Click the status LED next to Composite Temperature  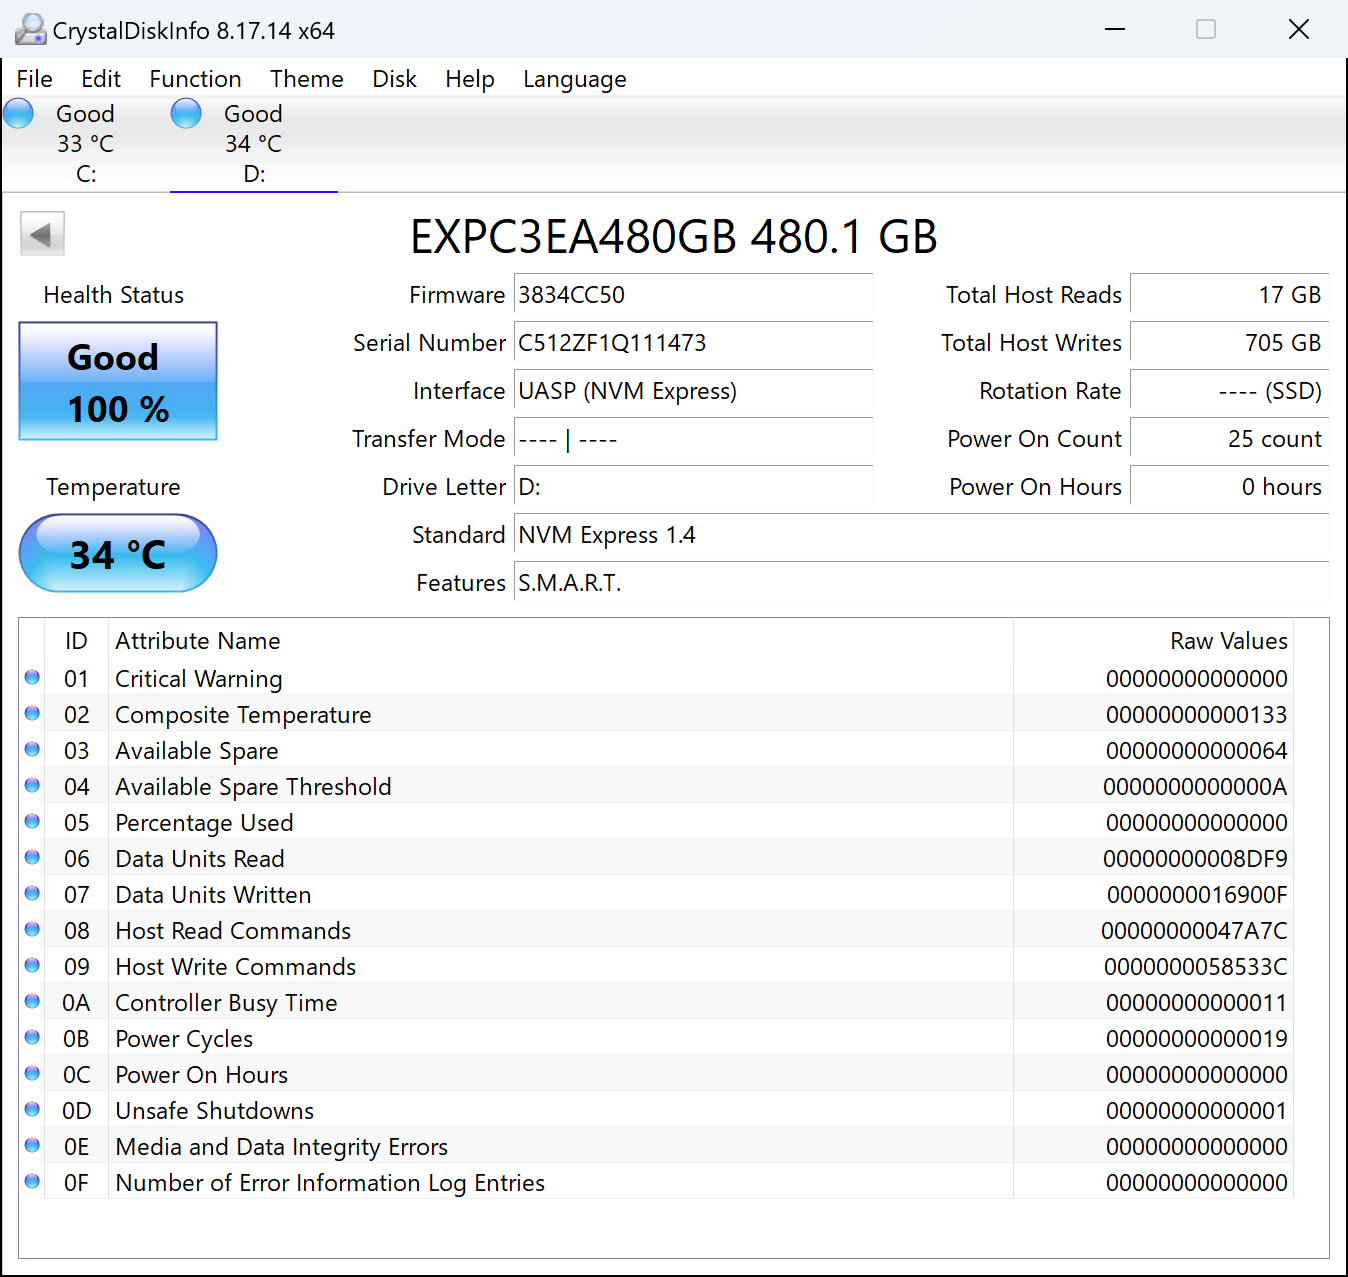[31, 713]
